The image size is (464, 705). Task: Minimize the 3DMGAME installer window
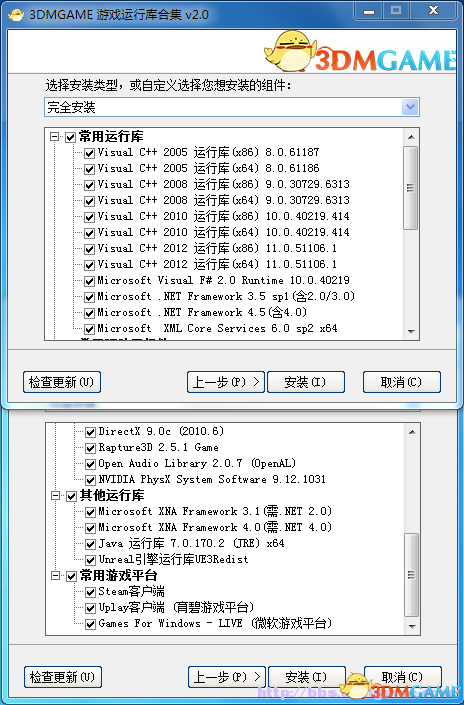369,11
